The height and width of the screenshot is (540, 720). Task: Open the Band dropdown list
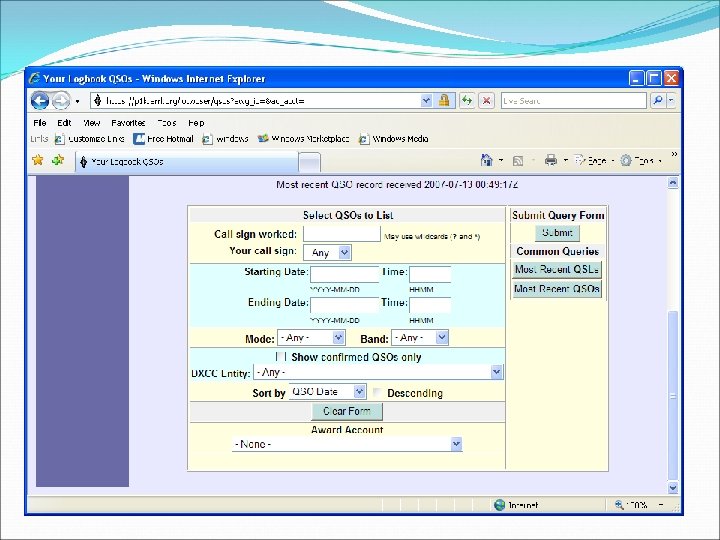(420, 338)
